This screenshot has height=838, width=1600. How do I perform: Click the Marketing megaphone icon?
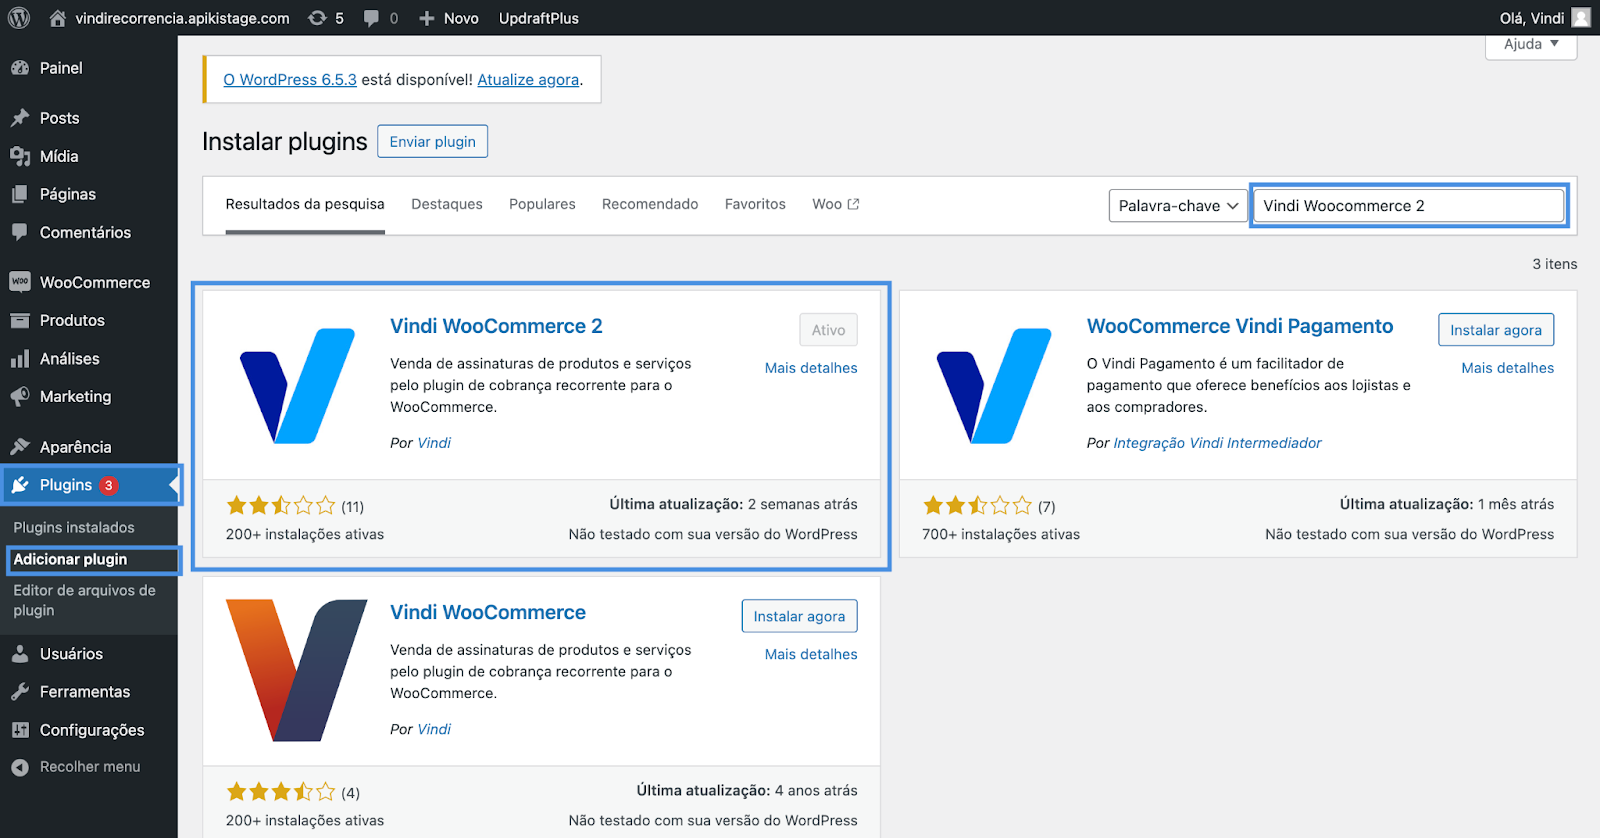coord(20,396)
